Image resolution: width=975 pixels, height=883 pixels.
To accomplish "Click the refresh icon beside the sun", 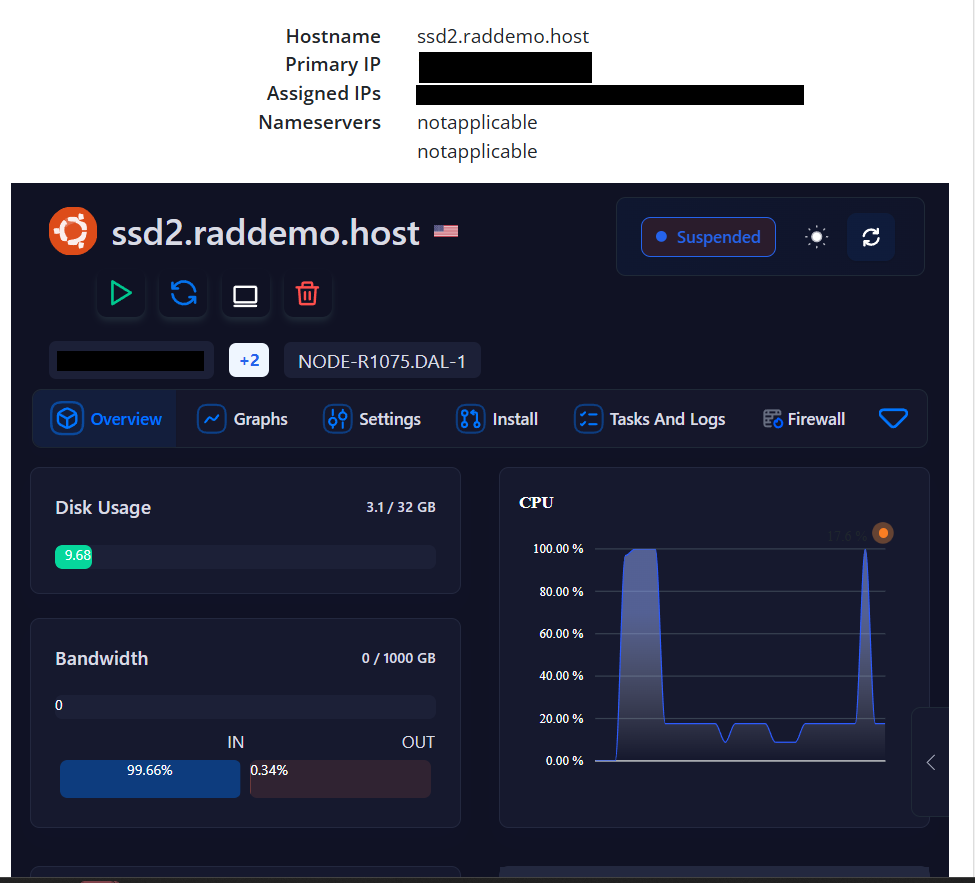I will pyautogui.click(x=870, y=237).
